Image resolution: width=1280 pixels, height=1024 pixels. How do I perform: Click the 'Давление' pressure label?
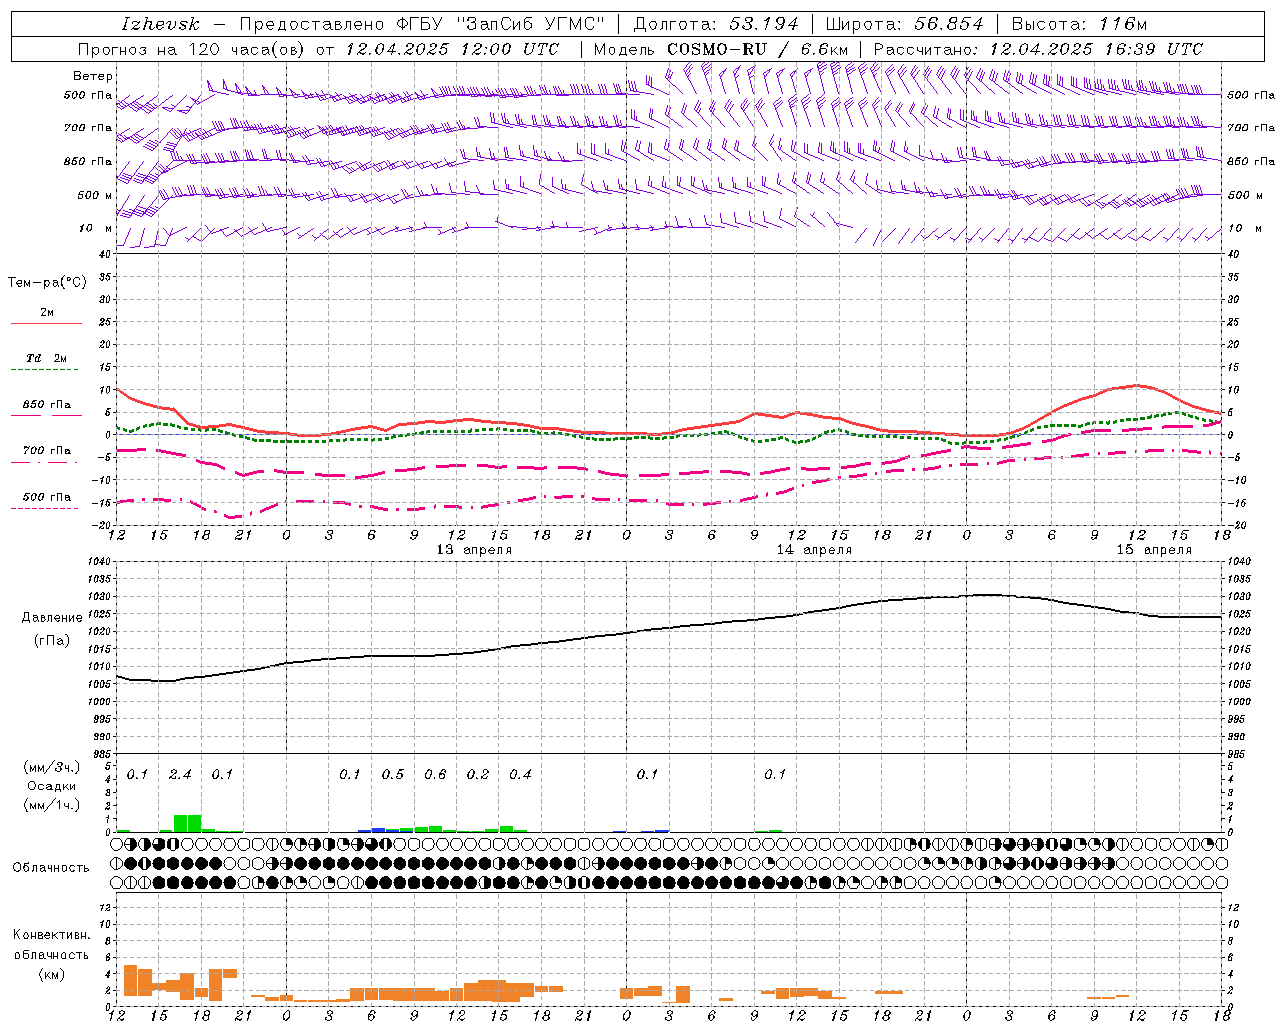pyautogui.click(x=52, y=618)
